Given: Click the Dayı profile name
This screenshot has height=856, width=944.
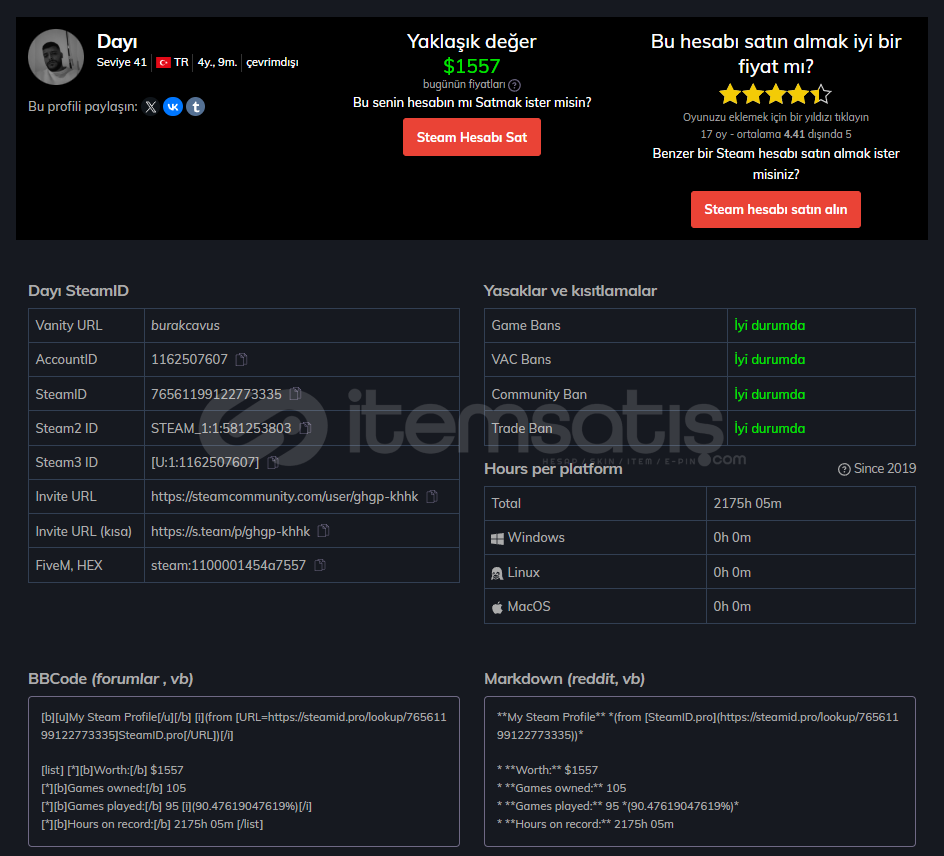Looking at the screenshot, I should [117, 41].
